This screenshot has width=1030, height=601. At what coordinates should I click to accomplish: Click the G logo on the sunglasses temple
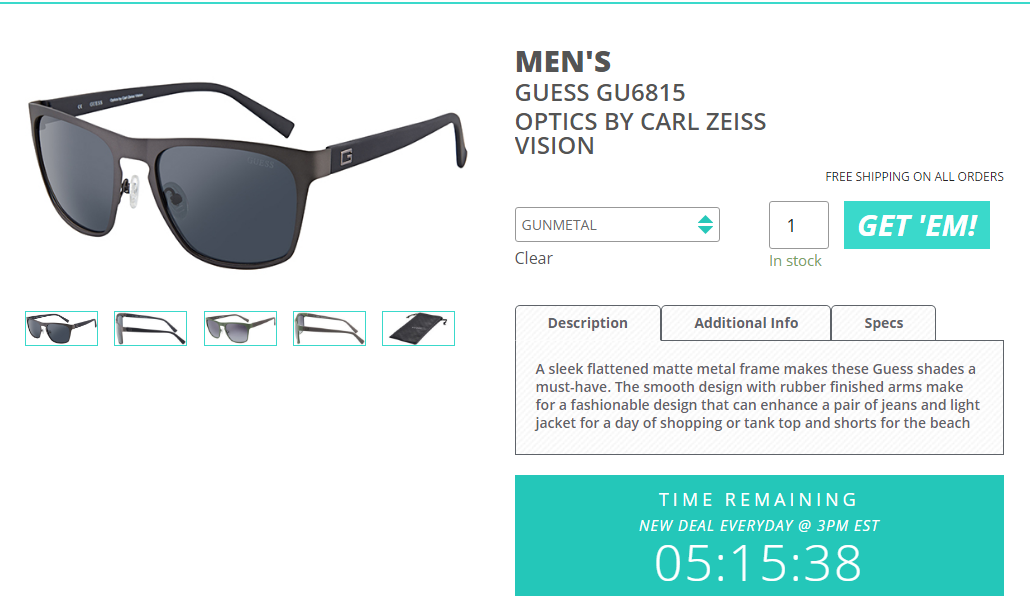click(x=345, y=157)
